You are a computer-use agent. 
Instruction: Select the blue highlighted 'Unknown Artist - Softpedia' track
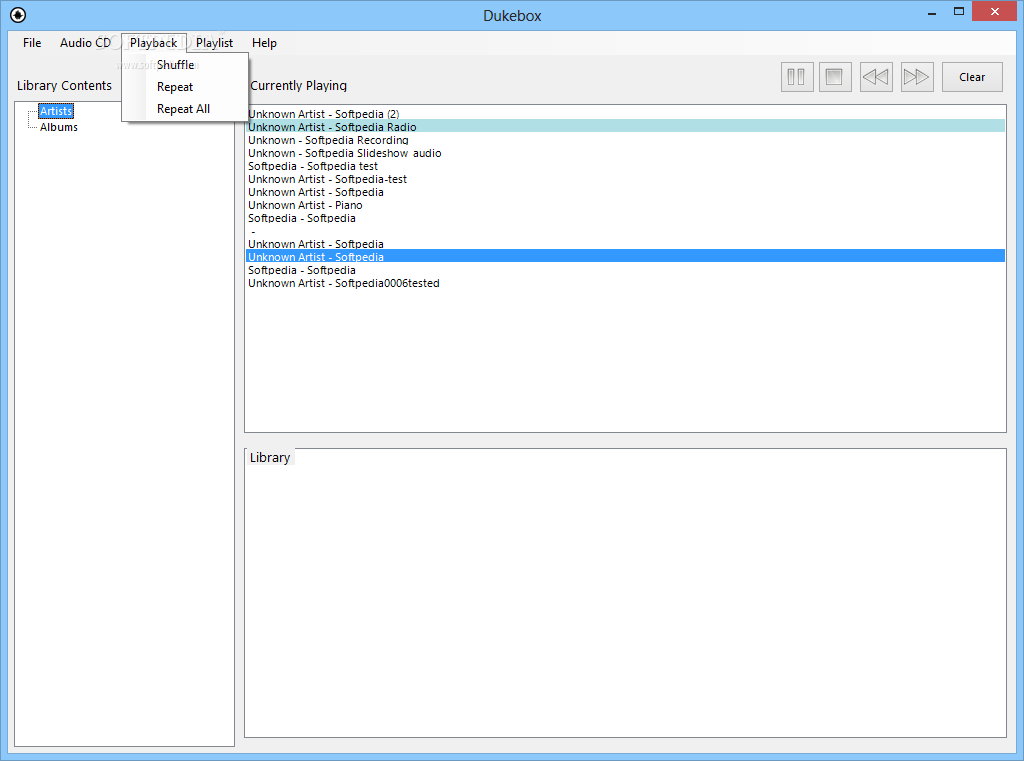pos(625,257)
